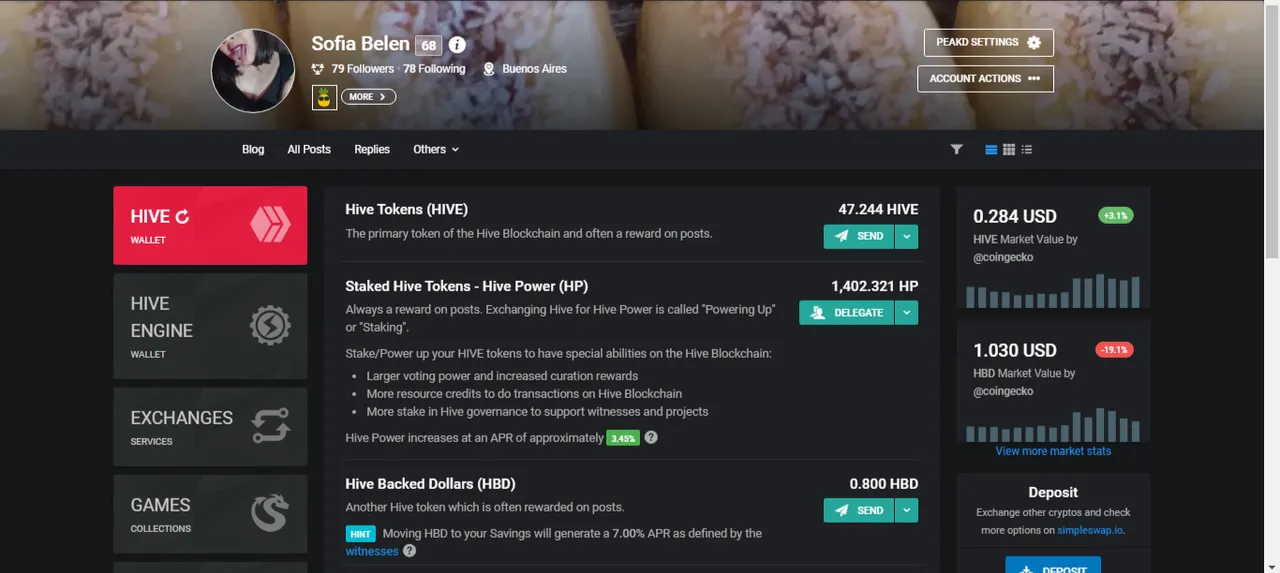The width and height of the screenshot is (1280, 573).
Task: Click the location pin icon by Buenos Aires
Action: click(x=489, y=69)
